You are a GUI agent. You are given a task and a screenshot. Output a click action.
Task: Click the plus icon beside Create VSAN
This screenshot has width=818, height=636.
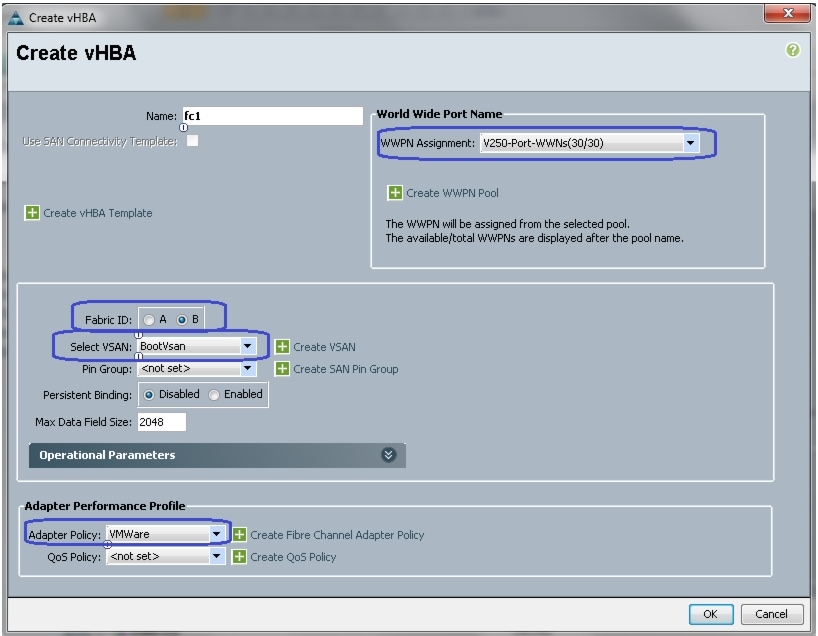pos(282,347)
